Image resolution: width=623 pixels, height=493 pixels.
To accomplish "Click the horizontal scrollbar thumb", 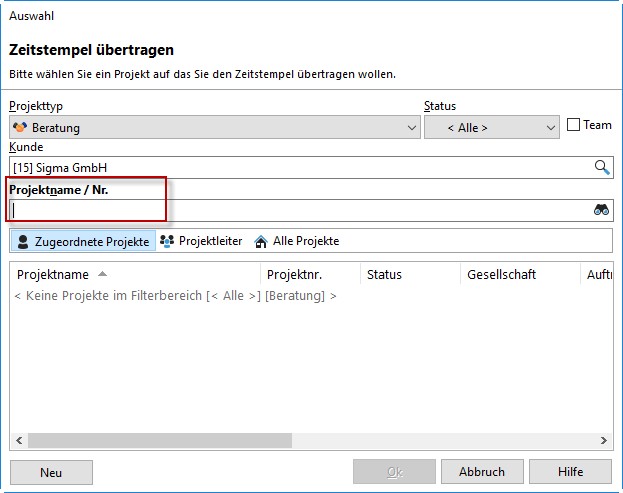I will coord(160,441).
